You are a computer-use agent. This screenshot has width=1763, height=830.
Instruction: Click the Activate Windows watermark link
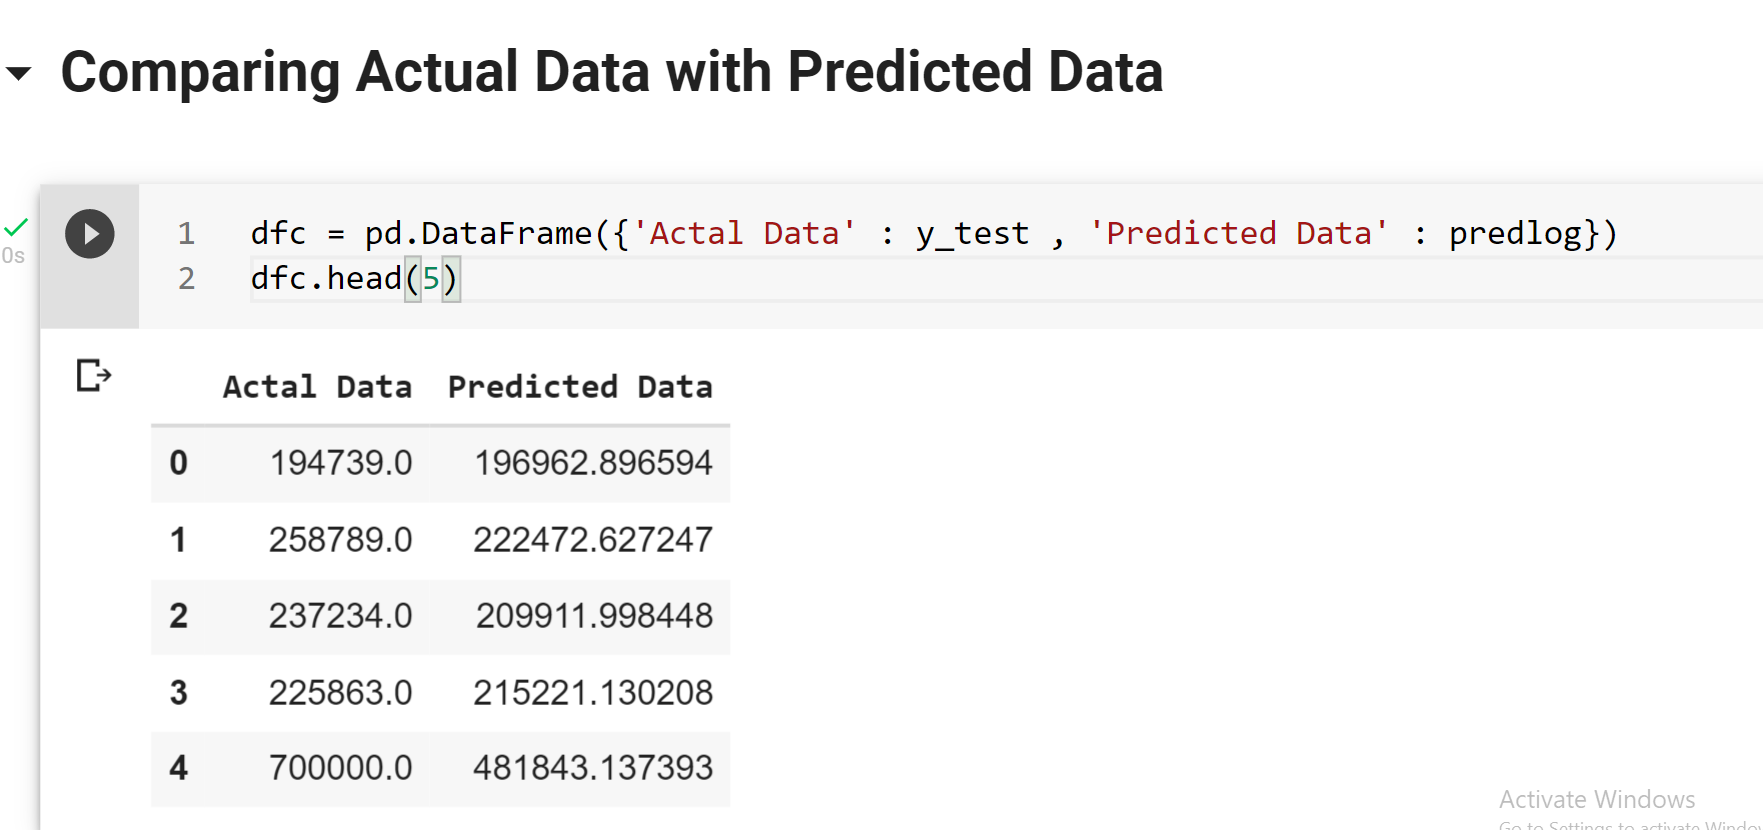click(1596, 799)
